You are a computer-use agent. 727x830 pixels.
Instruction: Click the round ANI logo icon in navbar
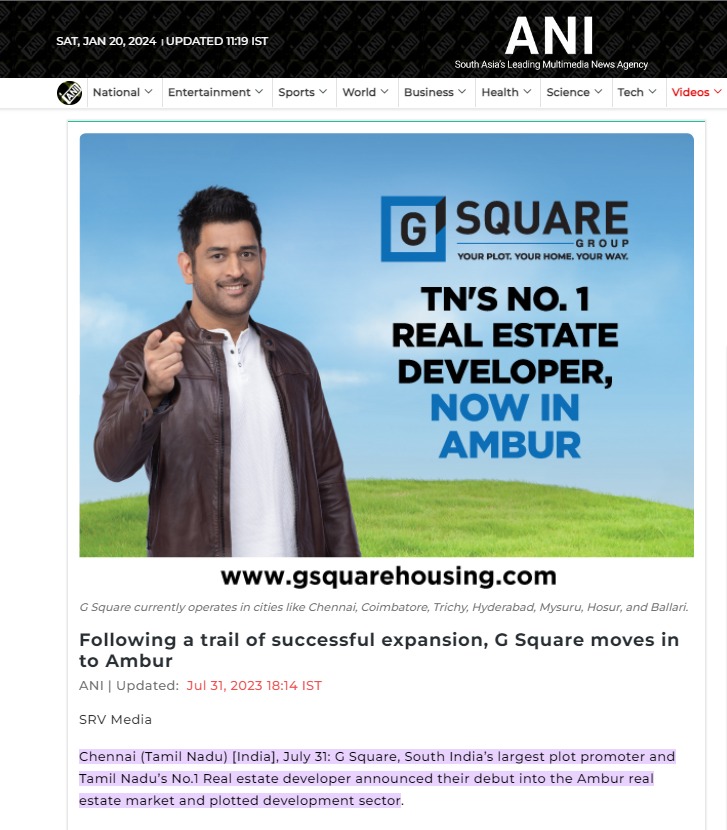(x=69, y=93)
